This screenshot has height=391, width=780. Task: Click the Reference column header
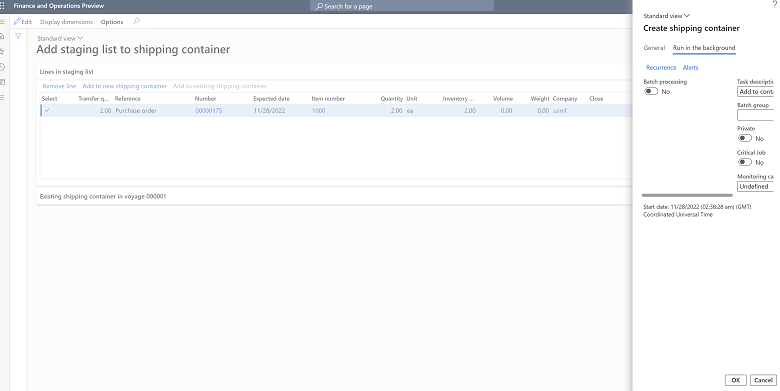click(127, 98)
